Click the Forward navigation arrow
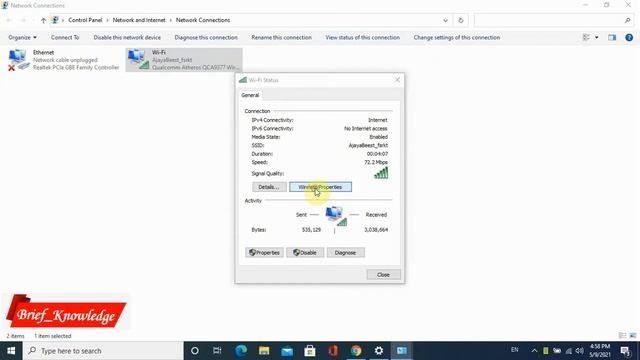This screenshot has width=640, height=360. [23, 20]
